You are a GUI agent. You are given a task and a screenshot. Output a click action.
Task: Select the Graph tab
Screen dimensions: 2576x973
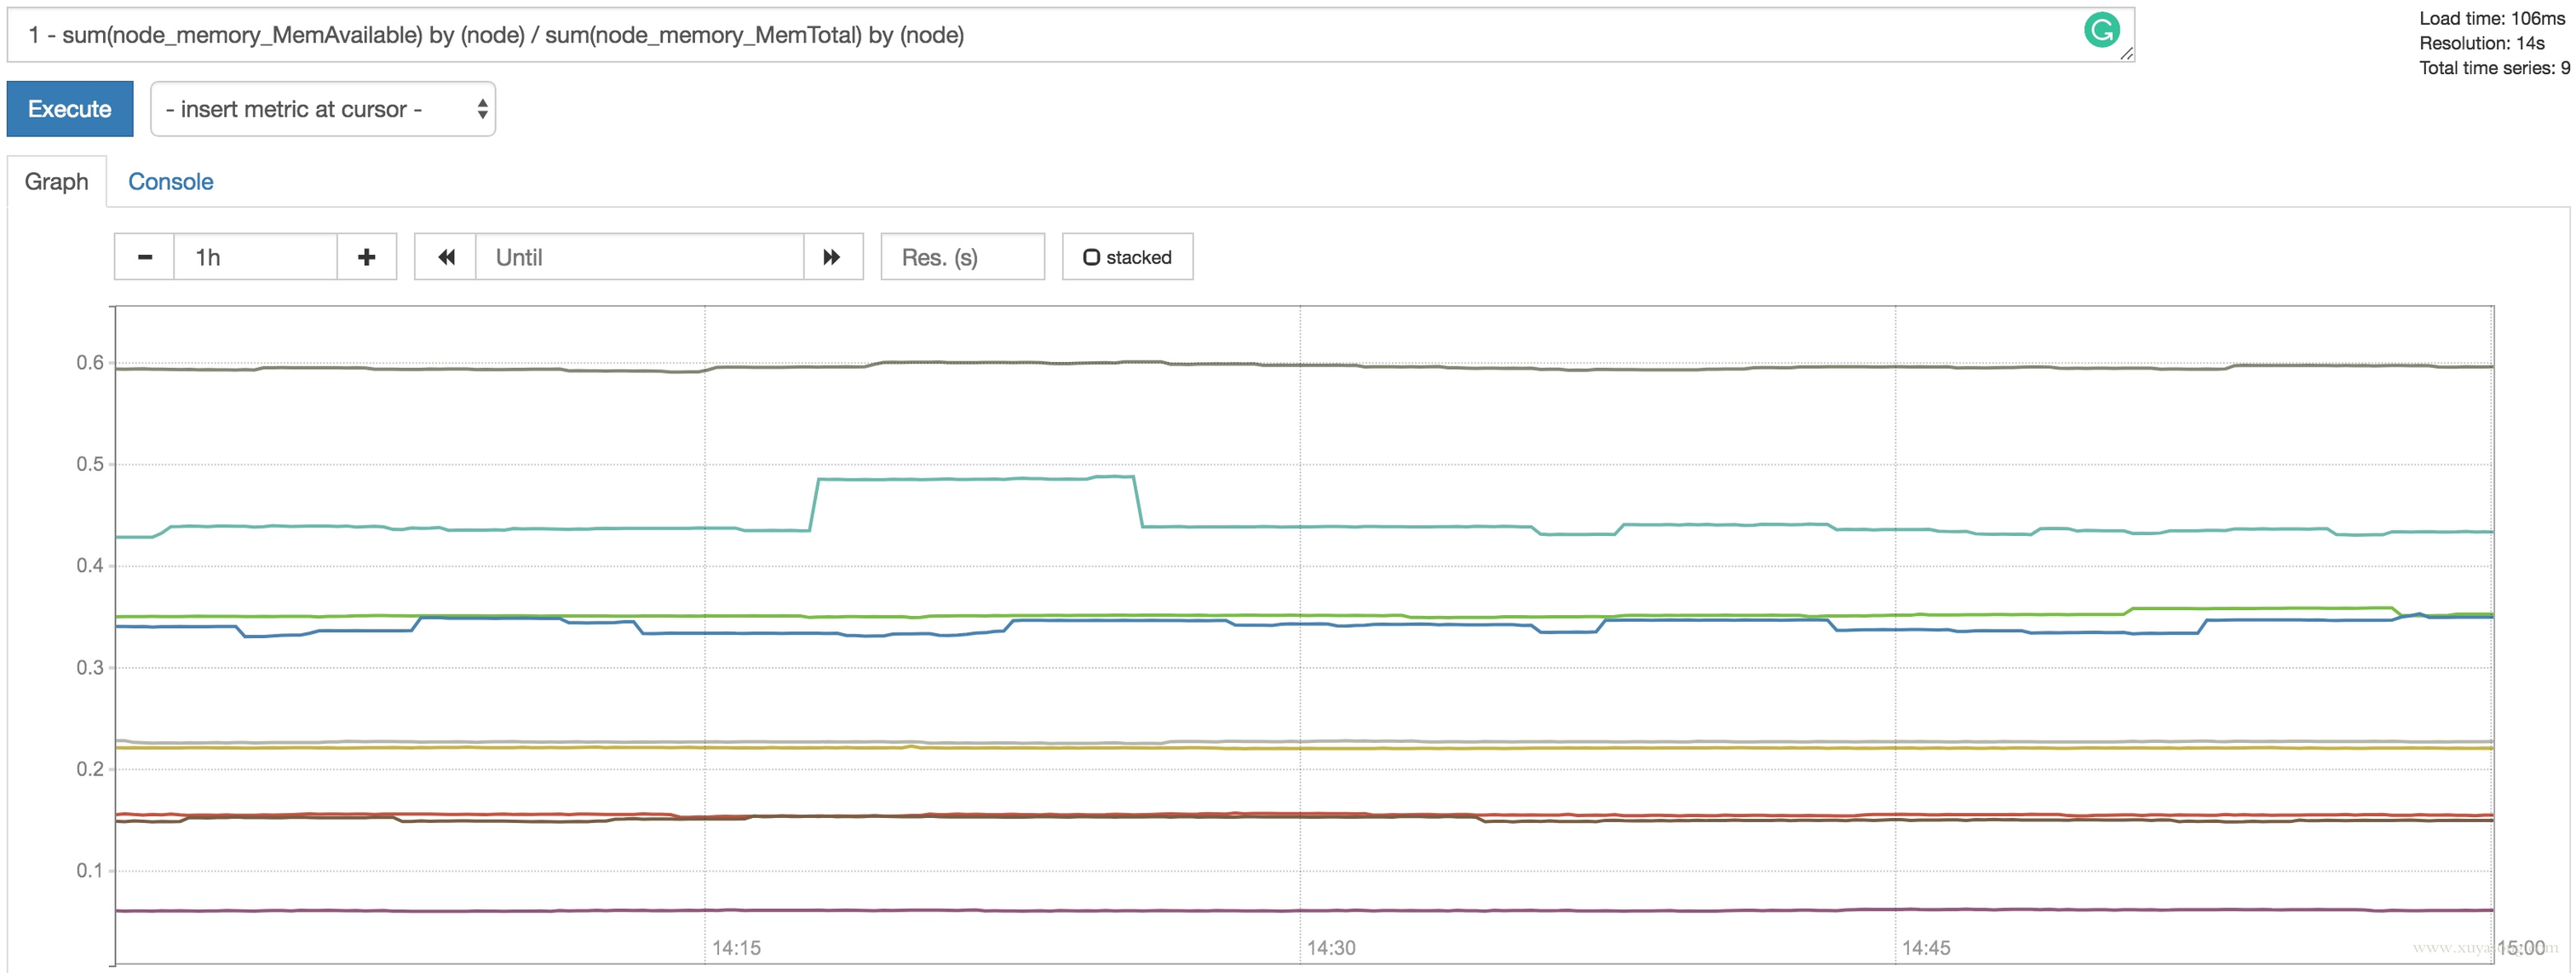(x=56, y=182)
